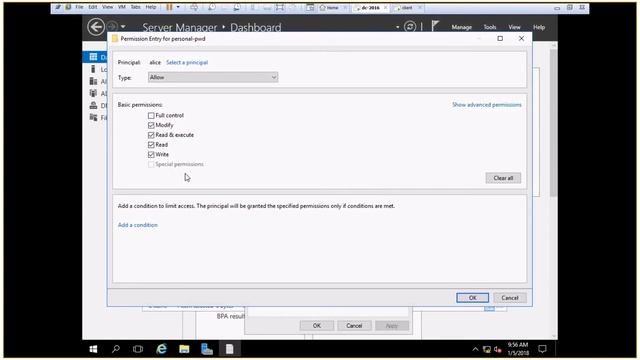Toggle the Read & execute checkbox
The width and height of the screenshot is (640, 360).
[151, 135]
